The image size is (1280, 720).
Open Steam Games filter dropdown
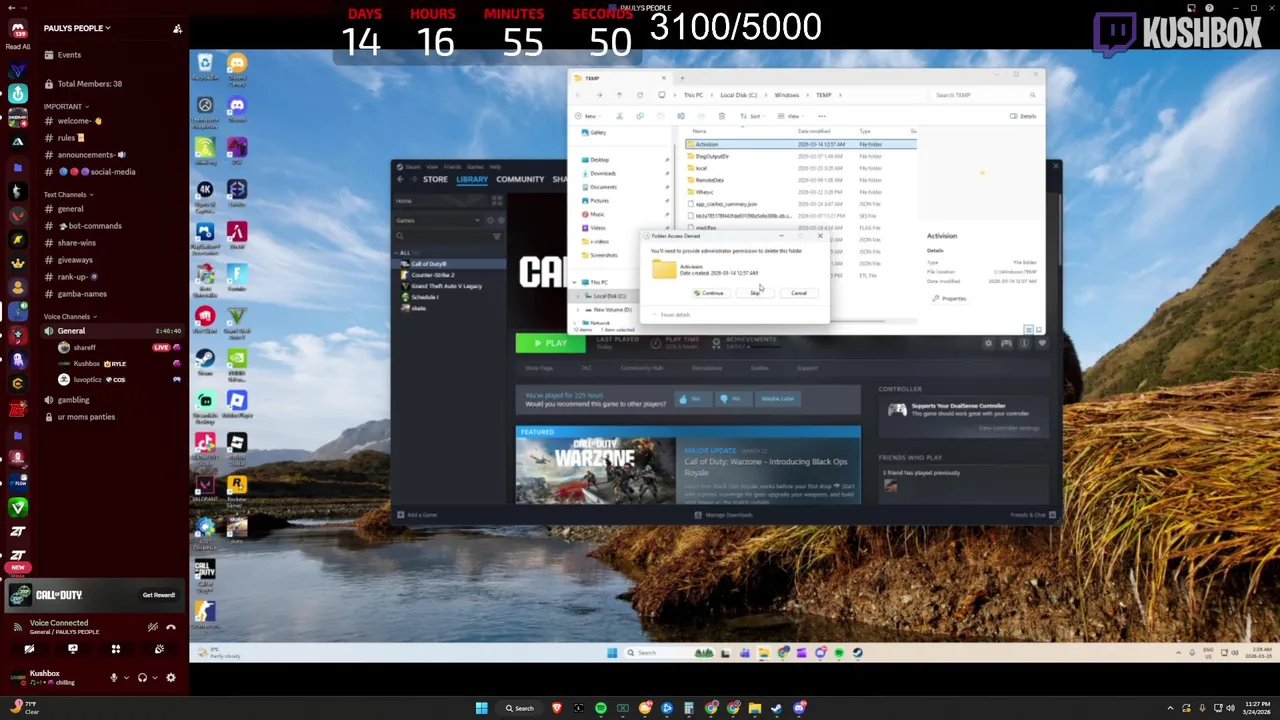[x=438, y=220]
